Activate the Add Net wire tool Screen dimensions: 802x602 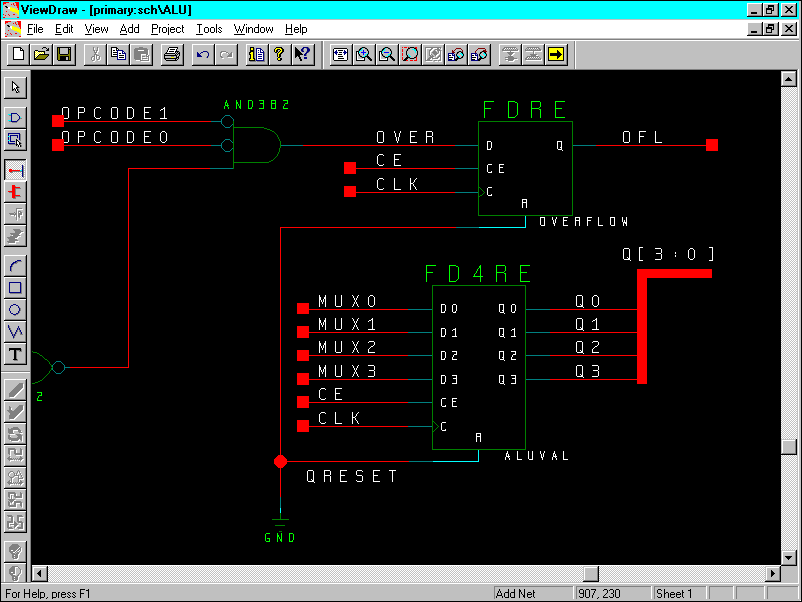tap(15, 169)
